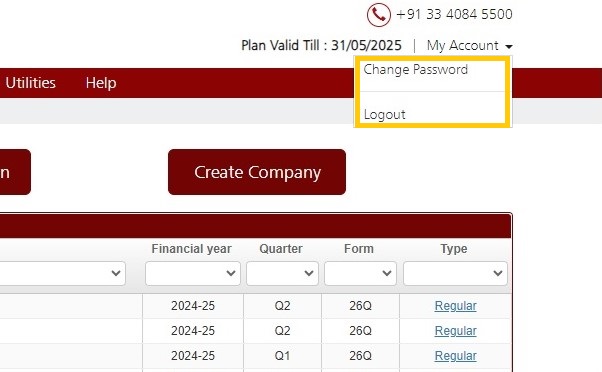Choose Logout from account menu
The width and height of the screenshot is (602, 372).
tap(384, 114)
